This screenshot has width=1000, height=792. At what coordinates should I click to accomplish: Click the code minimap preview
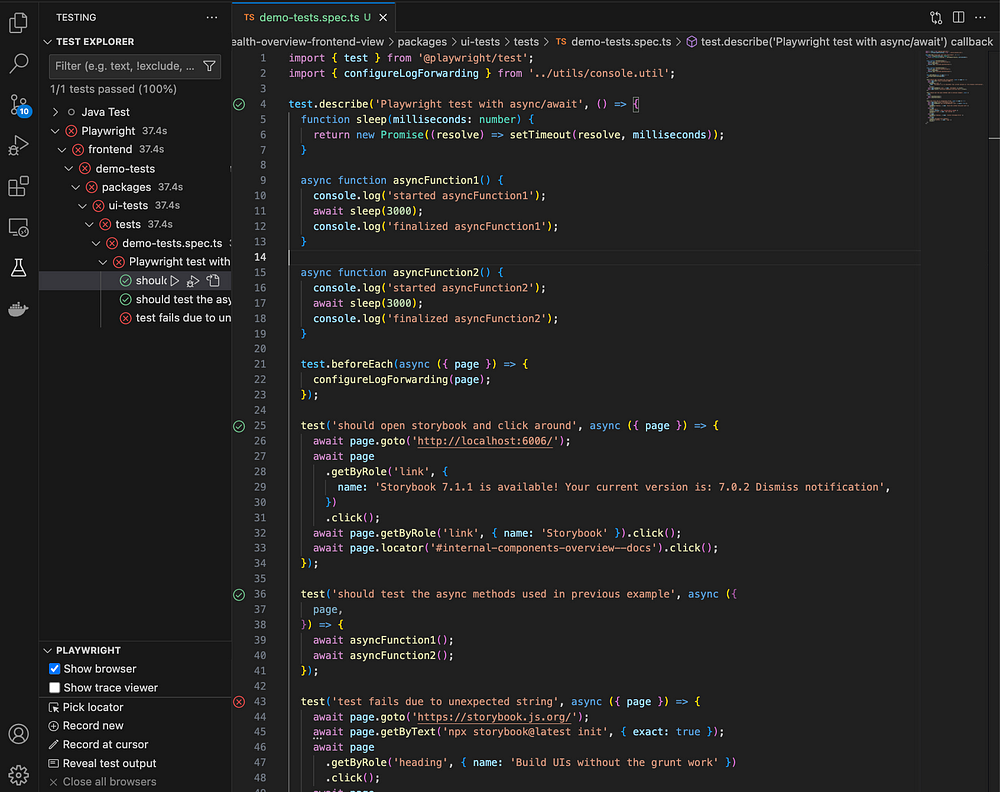954,87
